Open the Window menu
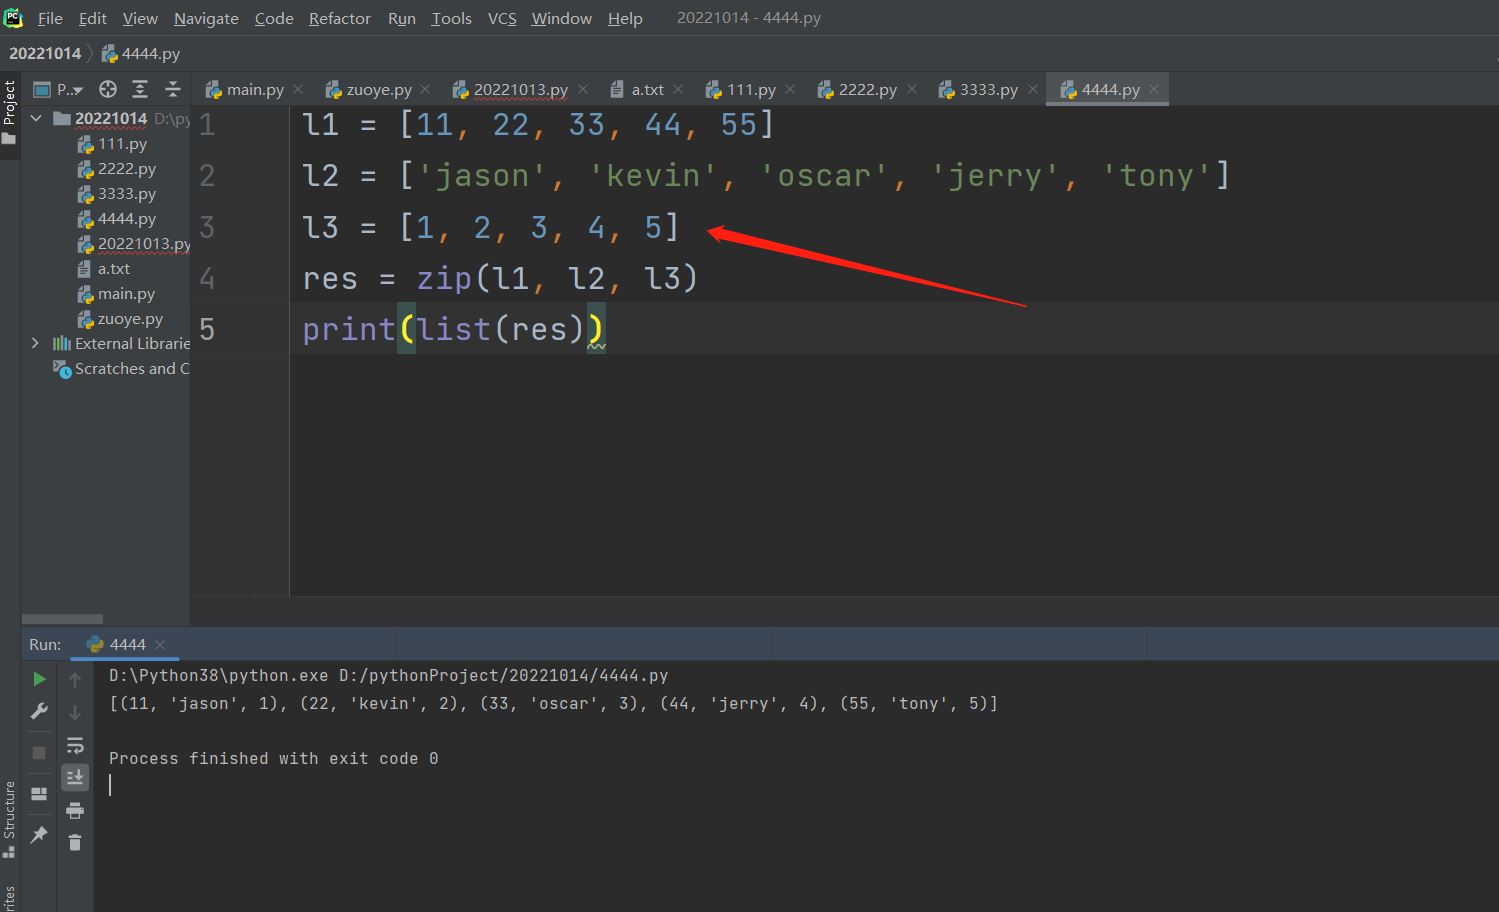The image size is (1499, 912). (x=561, y=18)
